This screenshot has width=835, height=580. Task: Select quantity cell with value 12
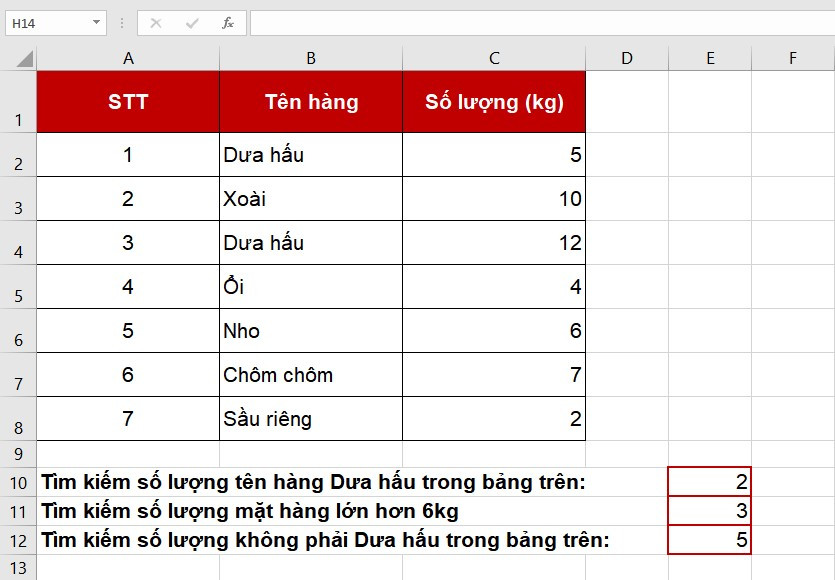(x=494, y=242)
